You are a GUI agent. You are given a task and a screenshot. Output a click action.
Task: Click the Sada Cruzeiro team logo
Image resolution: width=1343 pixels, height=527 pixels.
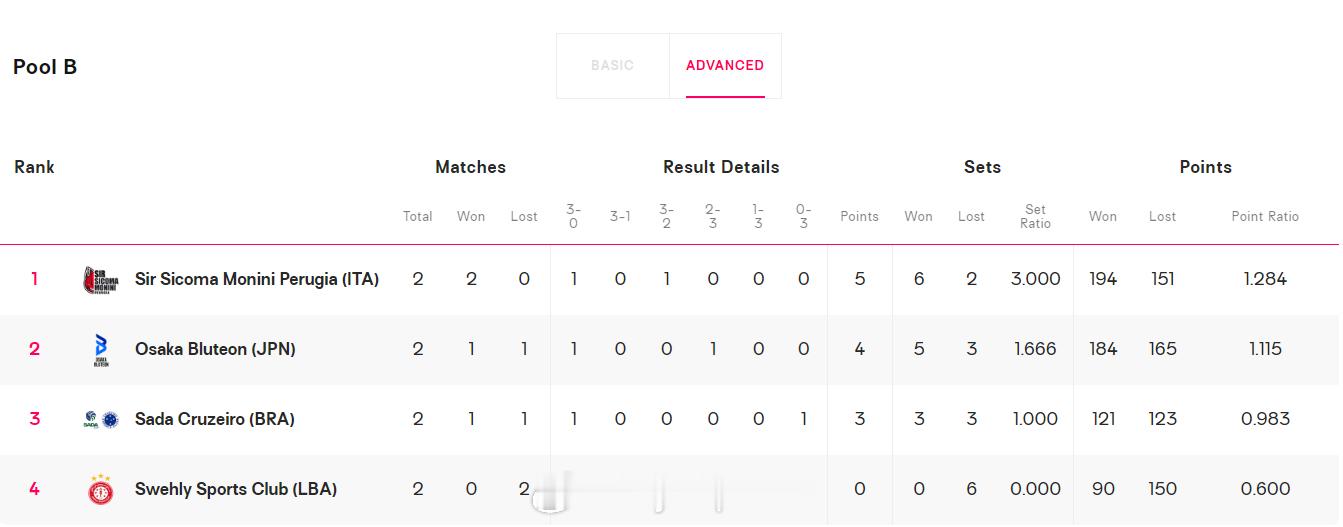tap(100, 420)
